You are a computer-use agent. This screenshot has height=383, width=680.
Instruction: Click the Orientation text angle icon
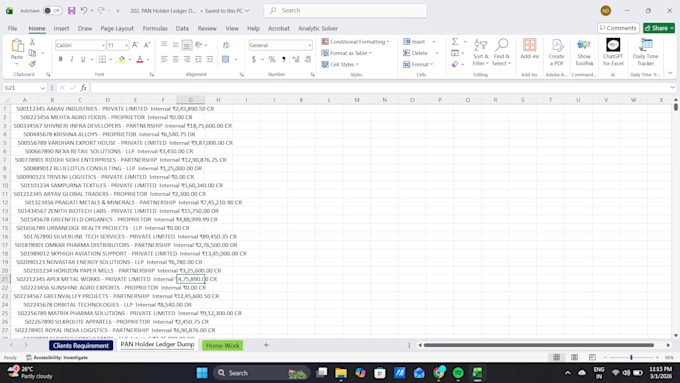click(199, 45)
